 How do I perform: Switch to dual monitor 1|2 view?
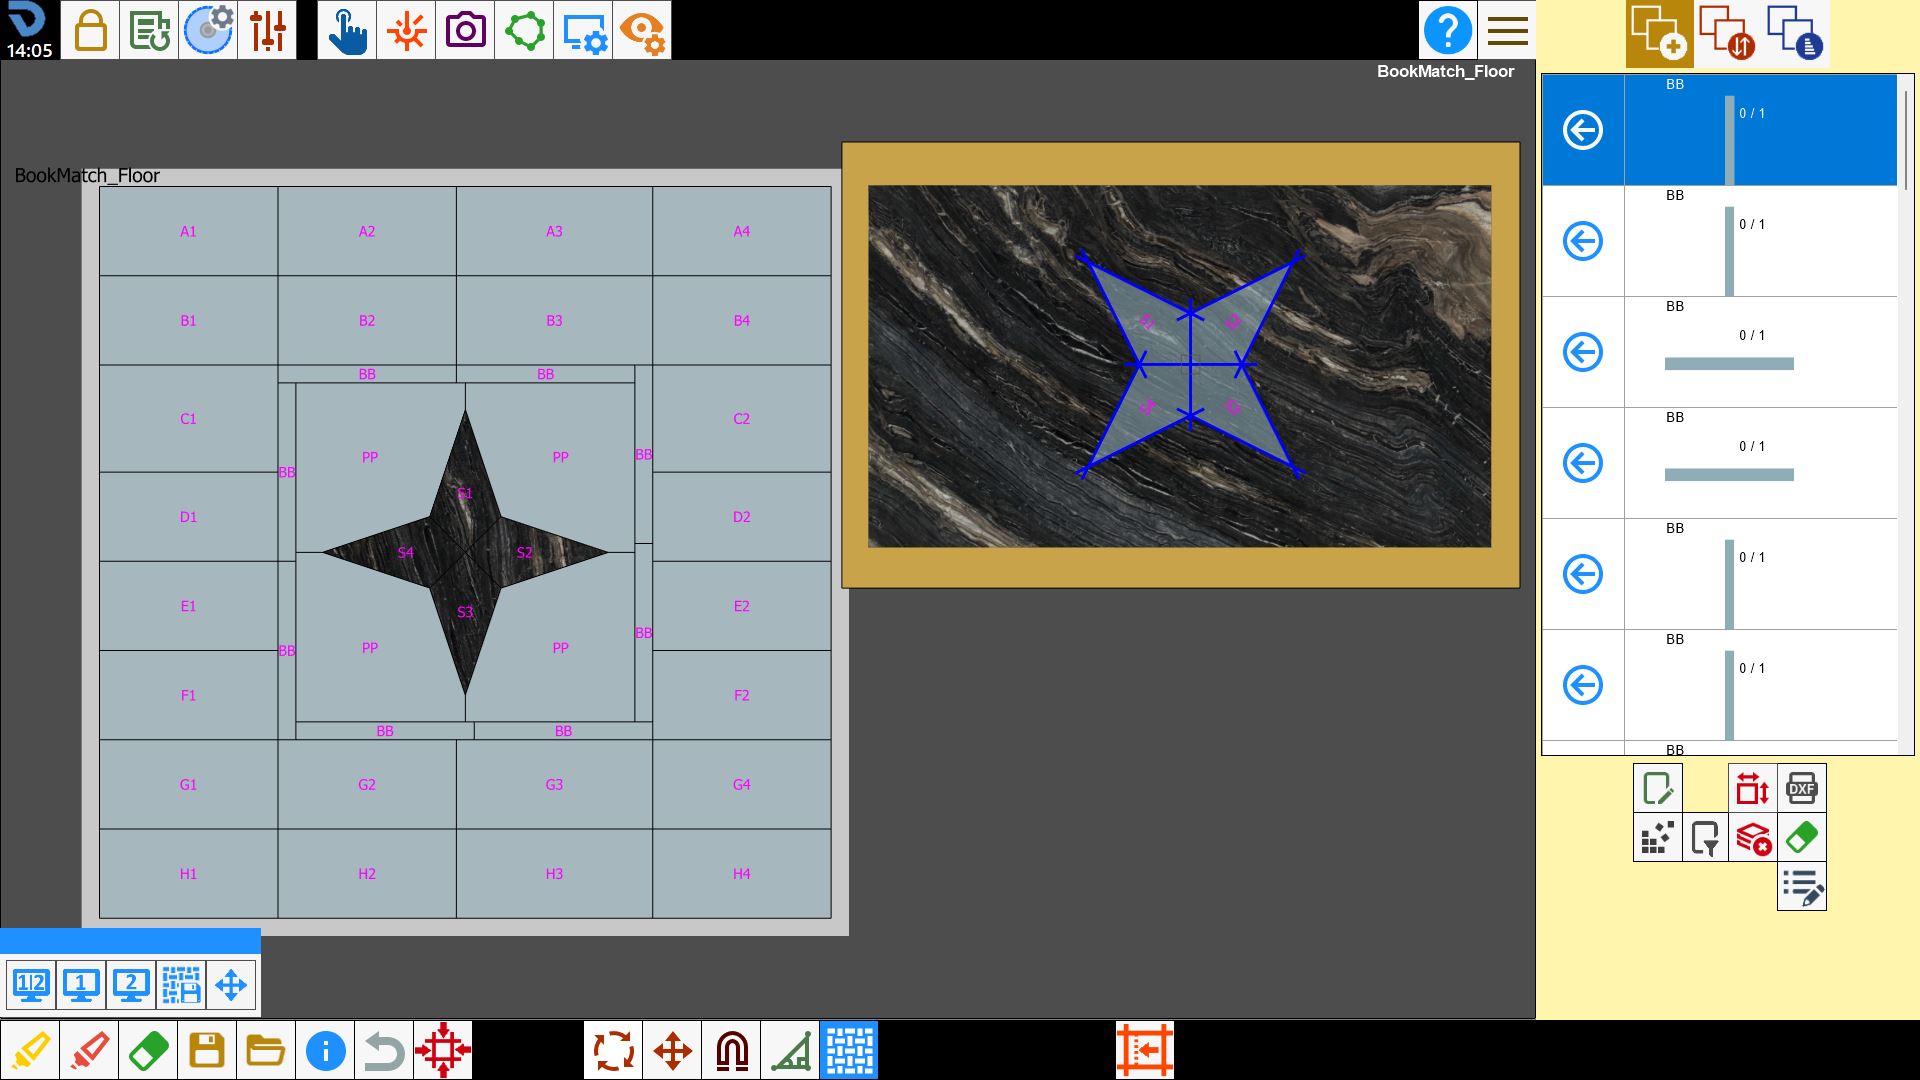point(31,985)
